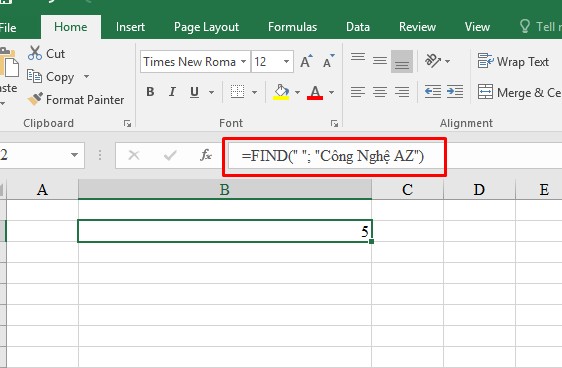The height and width of the screenshot is (368, 562).
Task: Open Clipboard dialog launcher
Action: (127, 124)
